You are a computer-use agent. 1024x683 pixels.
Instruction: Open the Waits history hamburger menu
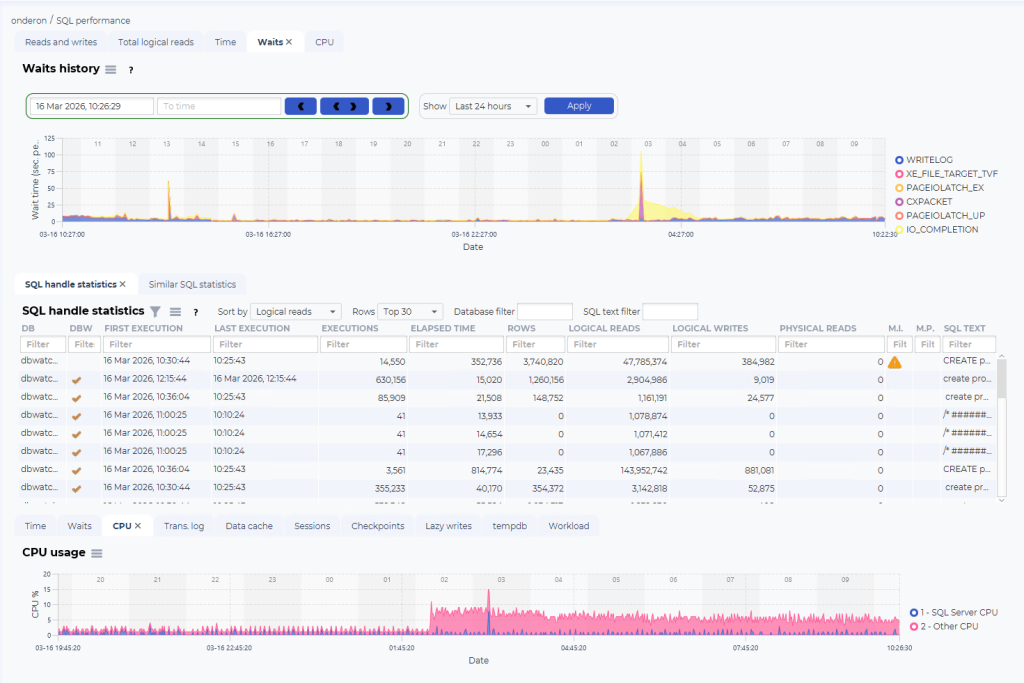click(110, 69)
